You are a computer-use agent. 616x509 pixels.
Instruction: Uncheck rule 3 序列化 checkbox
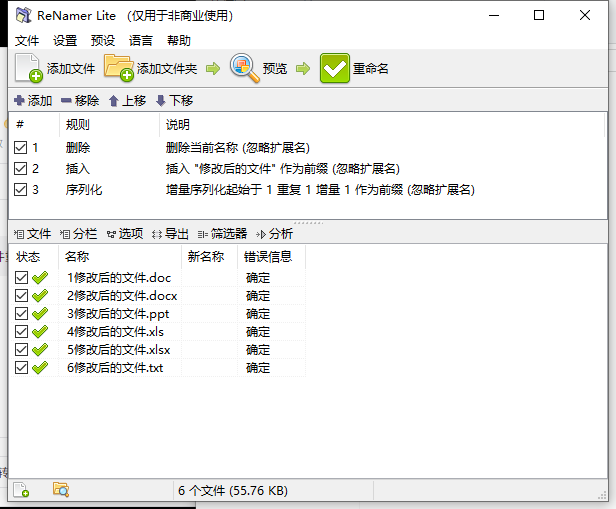[x=20, y=190]
